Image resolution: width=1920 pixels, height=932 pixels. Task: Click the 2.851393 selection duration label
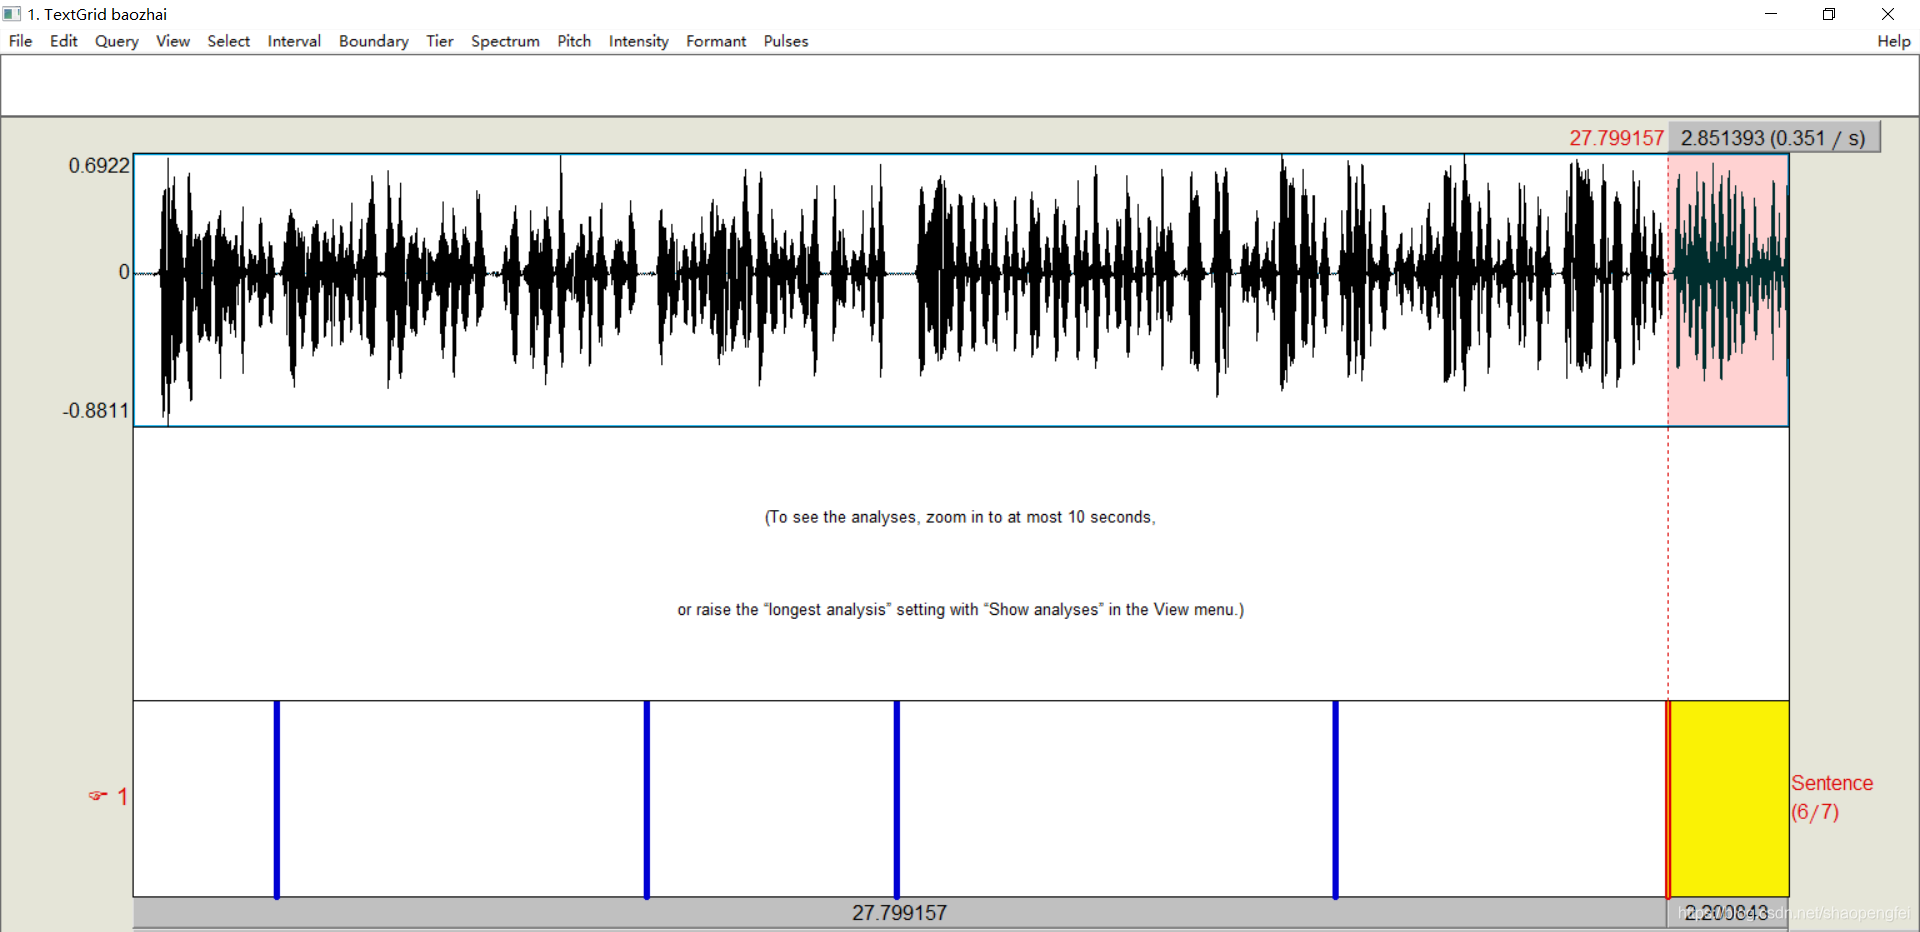click(1774, 138)
